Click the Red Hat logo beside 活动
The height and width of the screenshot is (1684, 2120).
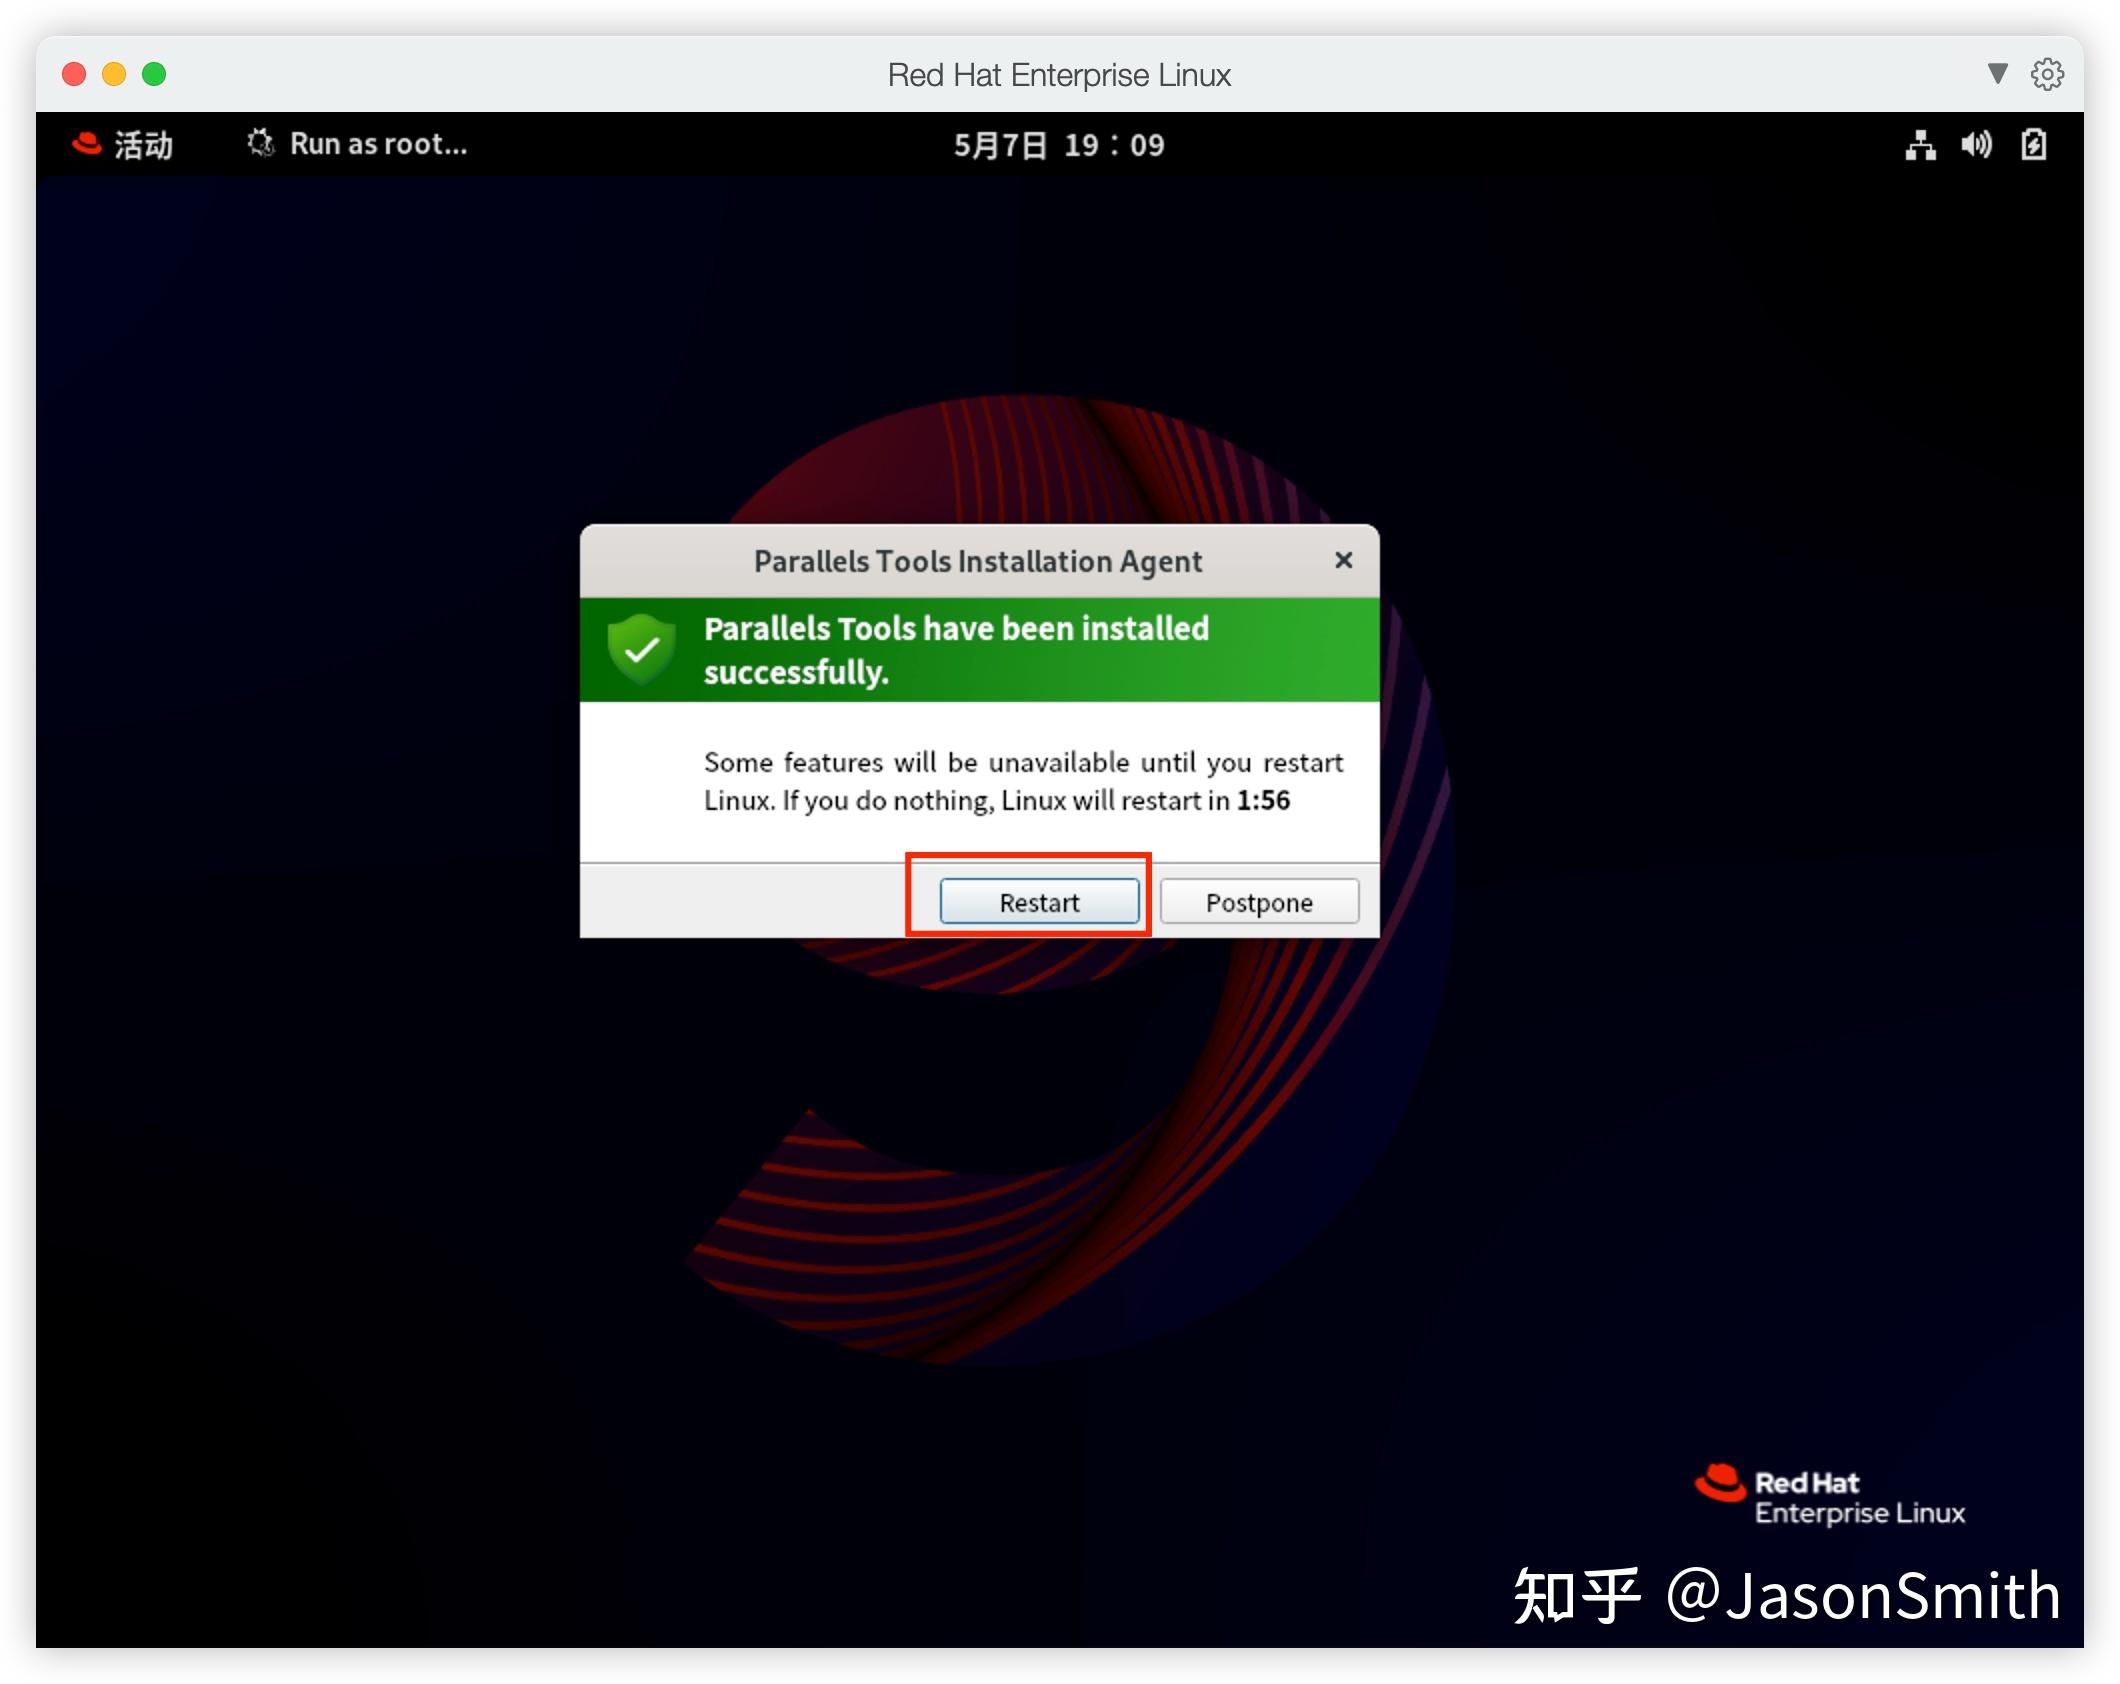(x=85, y=143)
